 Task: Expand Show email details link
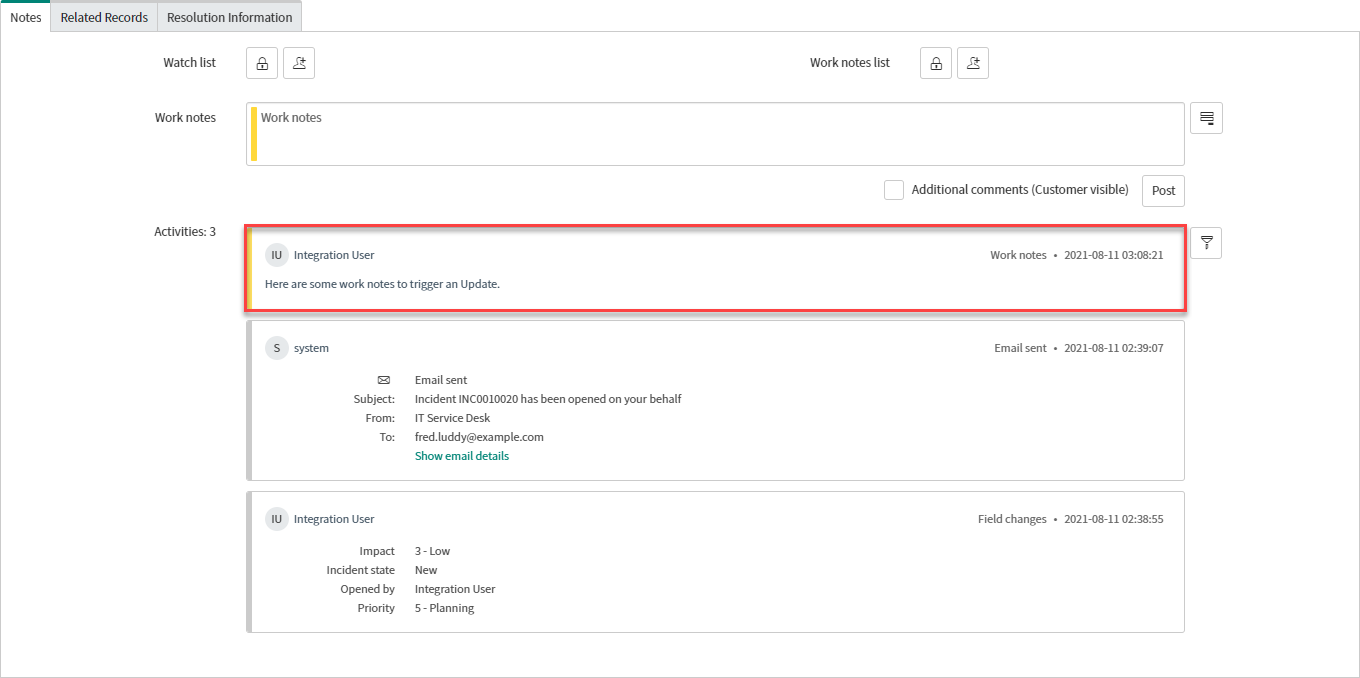(461, 456)
